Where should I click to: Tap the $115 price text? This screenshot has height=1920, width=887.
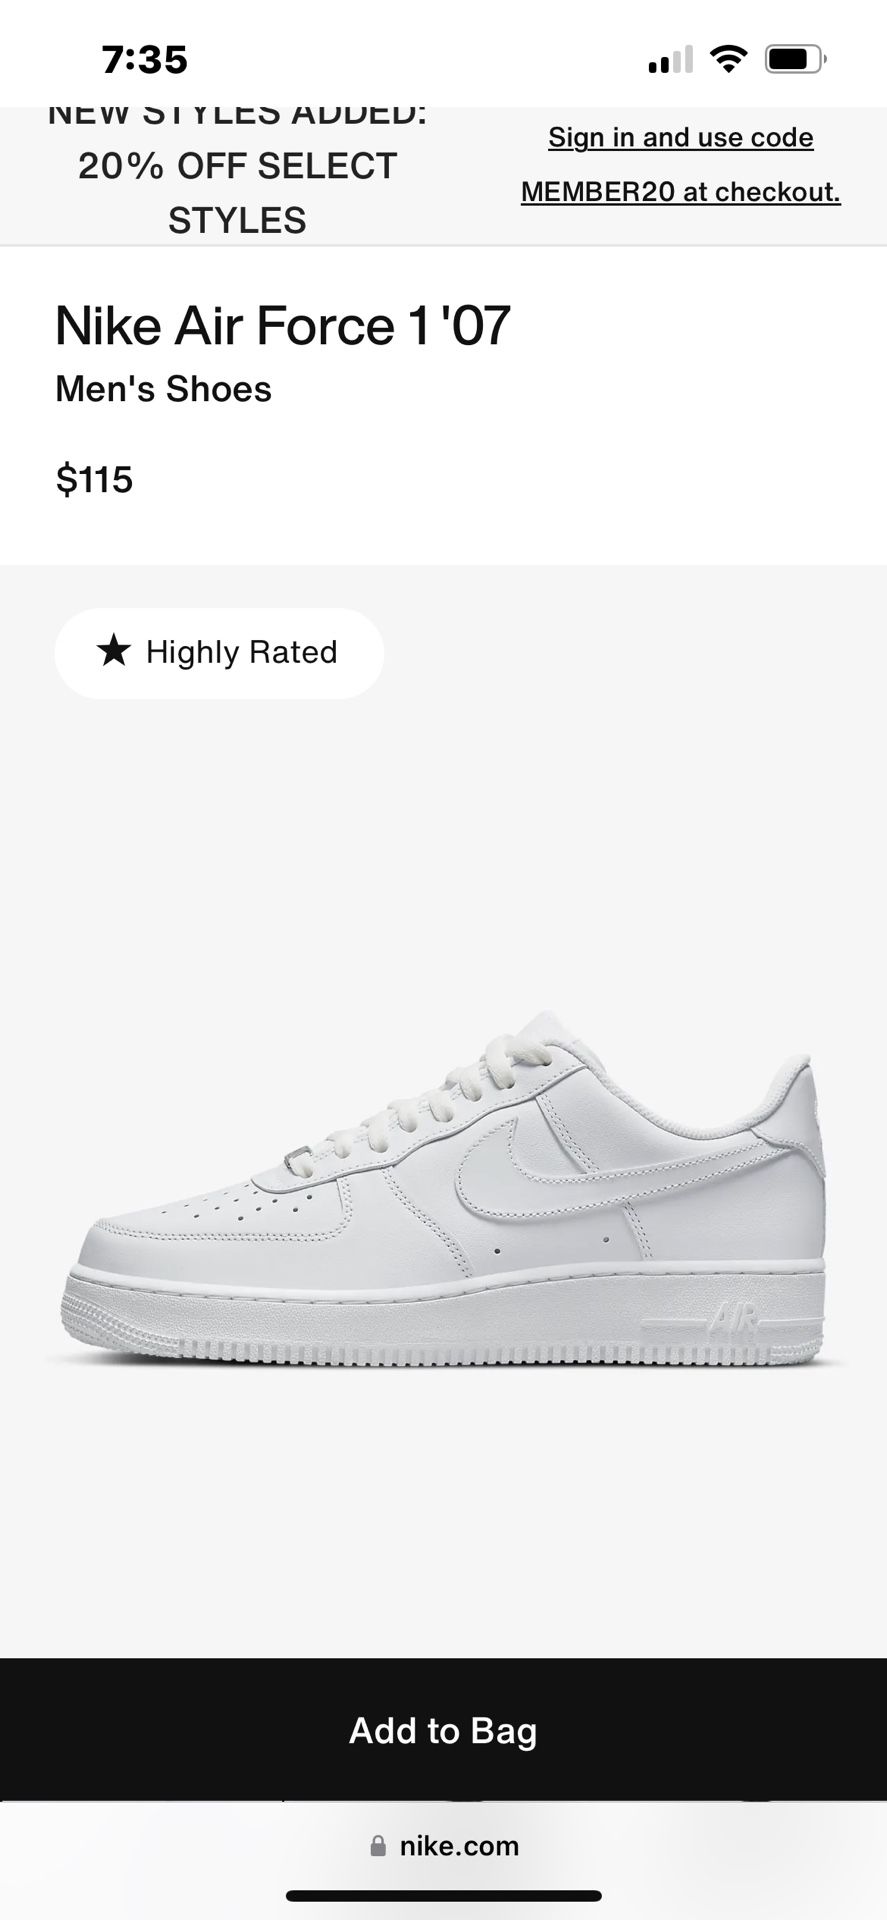(x=94, y=479)
